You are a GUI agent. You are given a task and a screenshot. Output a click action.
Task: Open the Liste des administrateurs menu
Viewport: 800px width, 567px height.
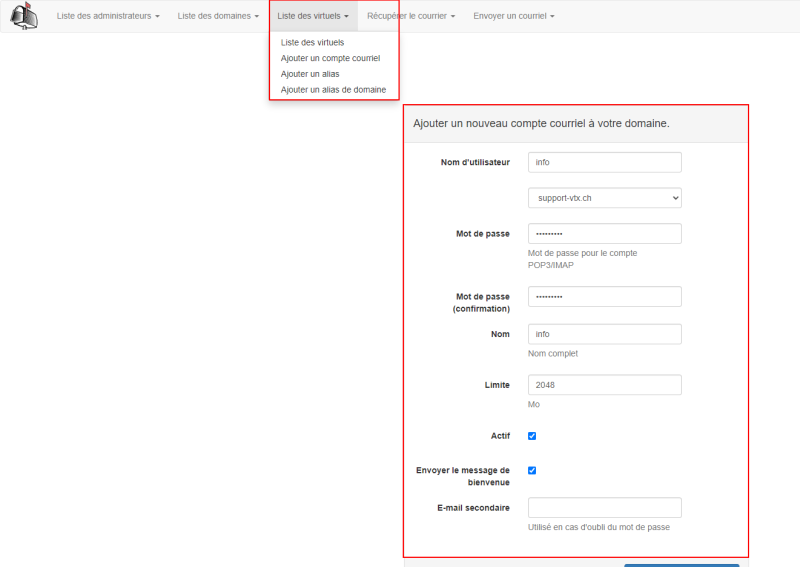coord(108,16)
